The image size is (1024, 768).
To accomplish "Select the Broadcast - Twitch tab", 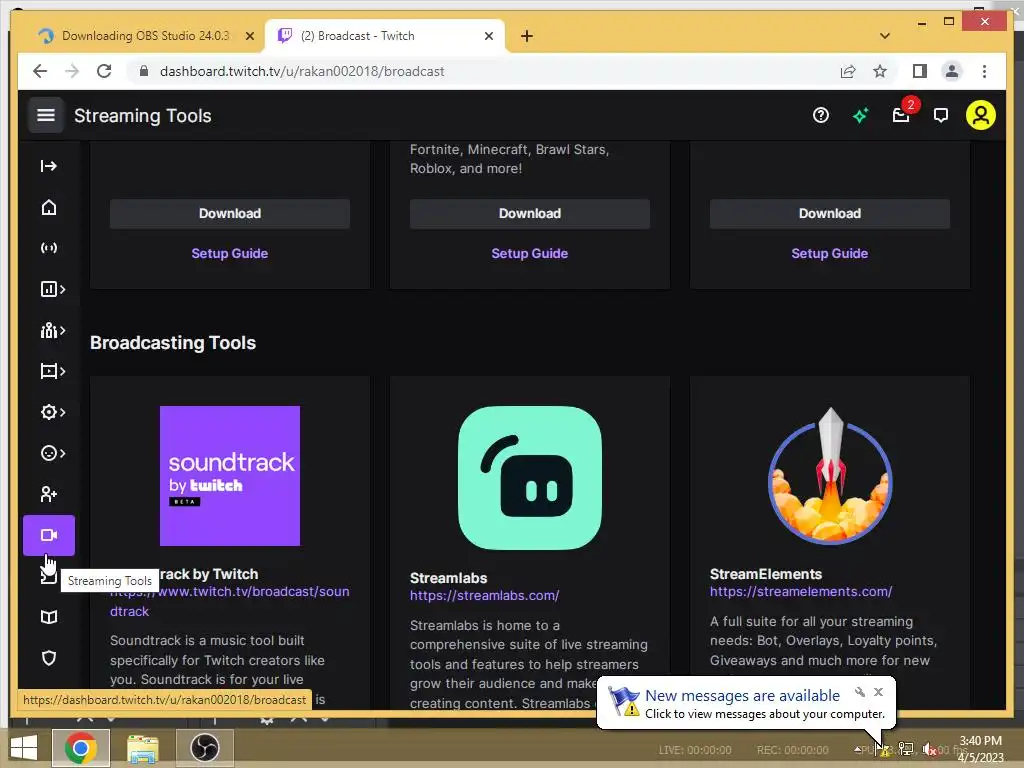I will (385, 36).
